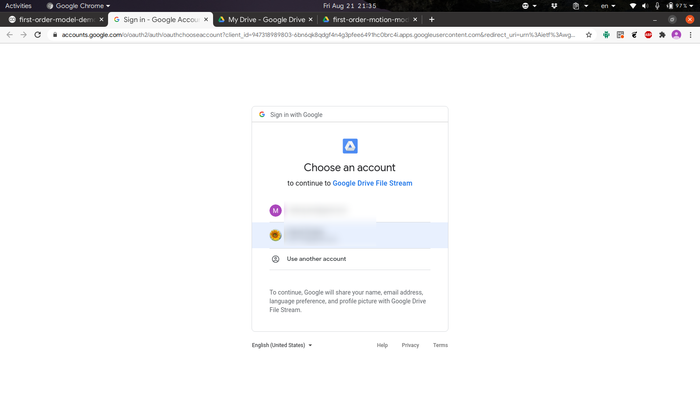This screenshot has height=394, width=700.
Task: Reload the page with the refresh icon
Action: tap(38, 35)
